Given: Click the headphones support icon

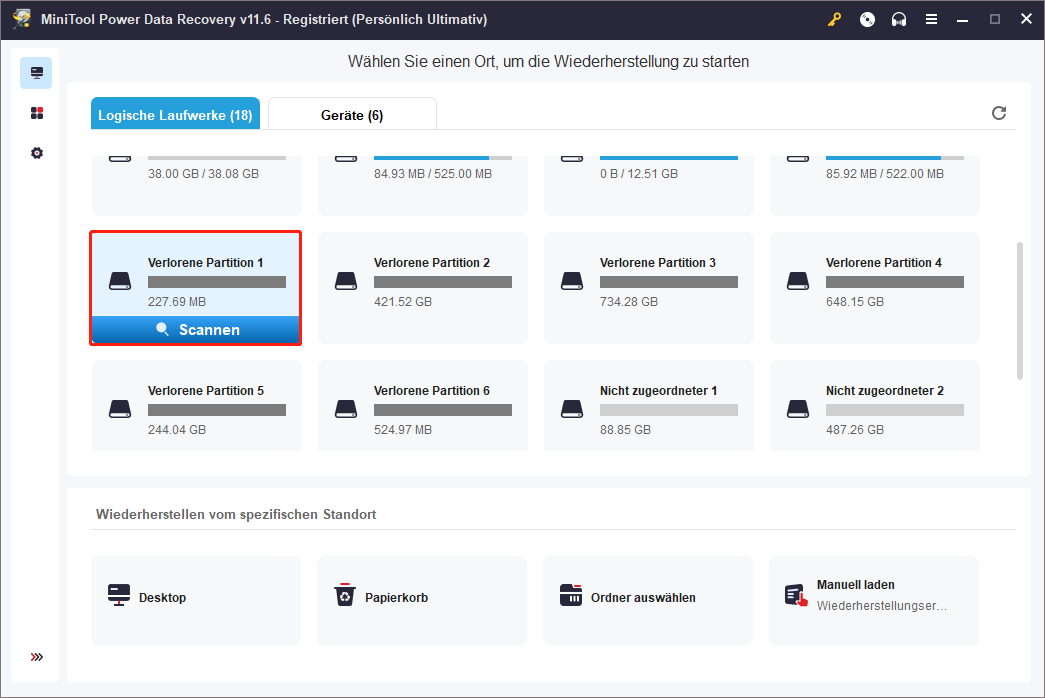Looking at the screenshot, I should (899, 19).
